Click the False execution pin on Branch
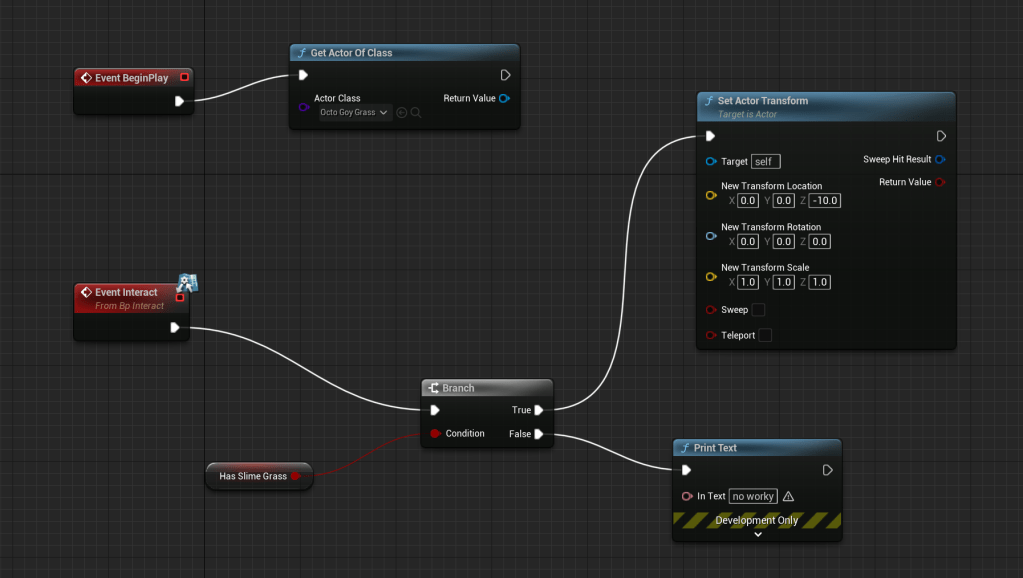 click(539, 434)
